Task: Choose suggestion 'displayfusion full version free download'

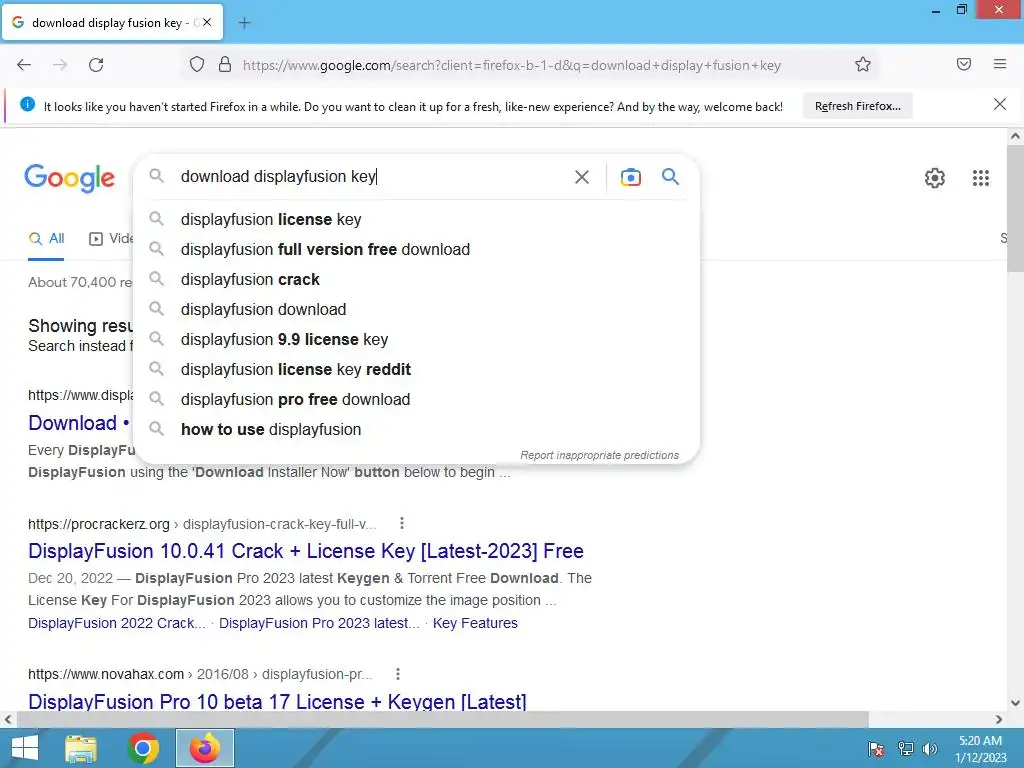Action: pos(416,249)
